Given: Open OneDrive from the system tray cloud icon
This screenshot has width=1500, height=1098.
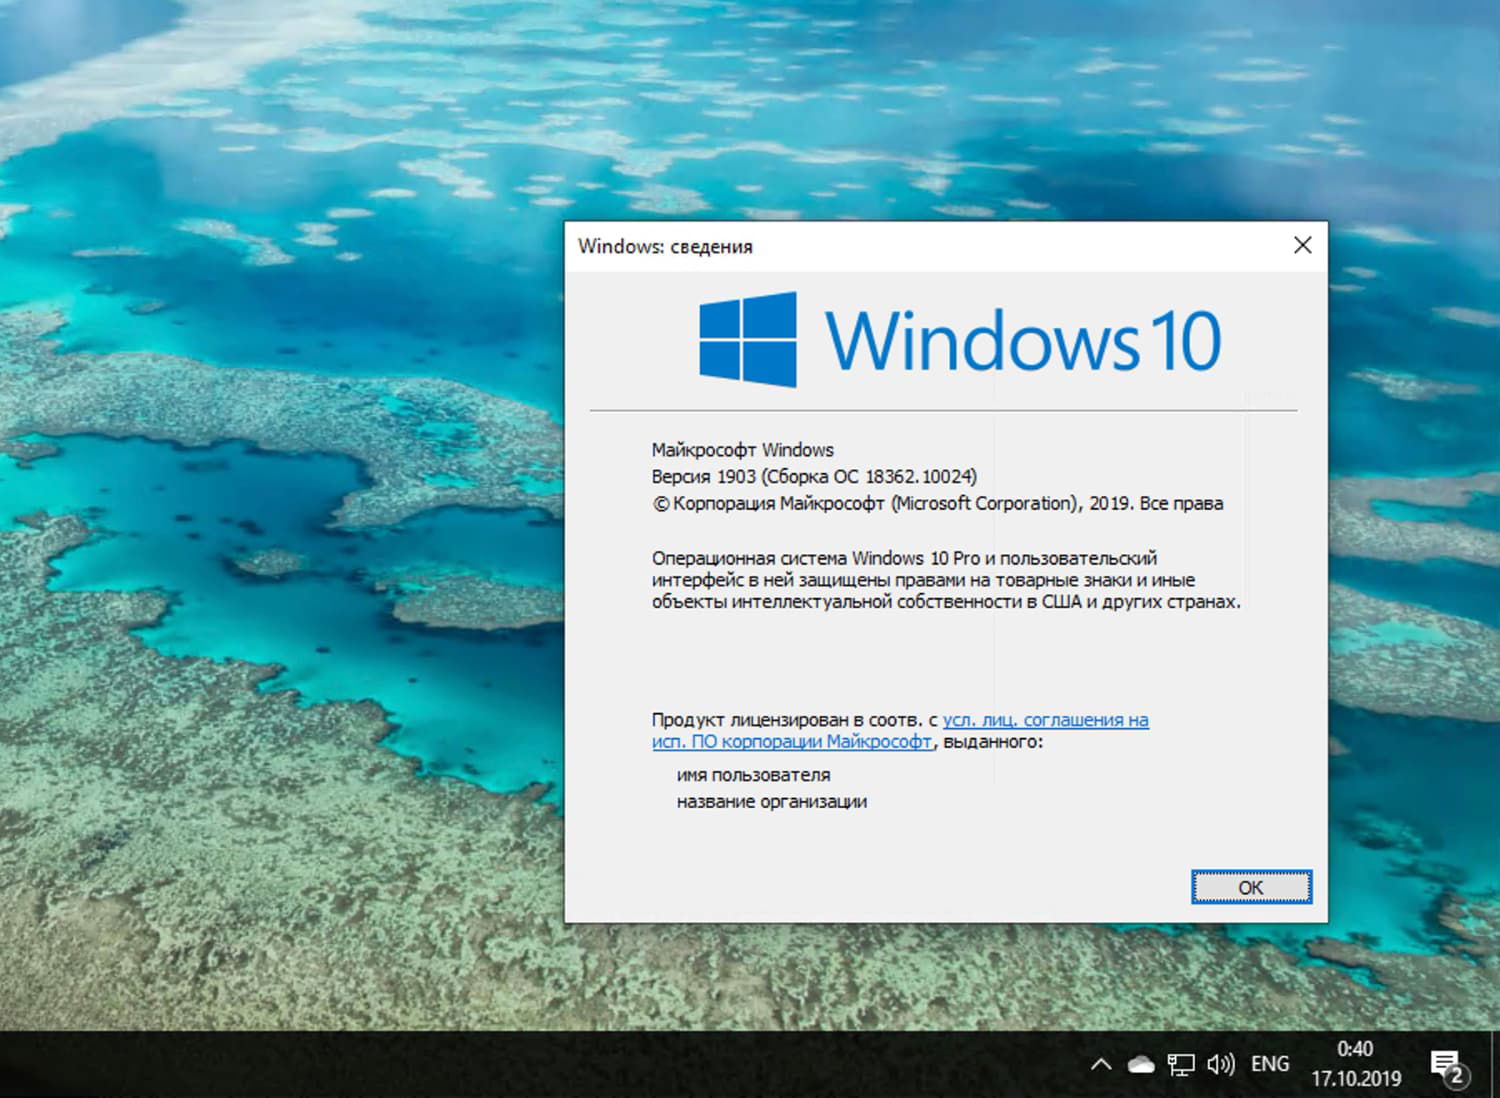Looking at the screenshot, I should (x=1140, y=1063).
